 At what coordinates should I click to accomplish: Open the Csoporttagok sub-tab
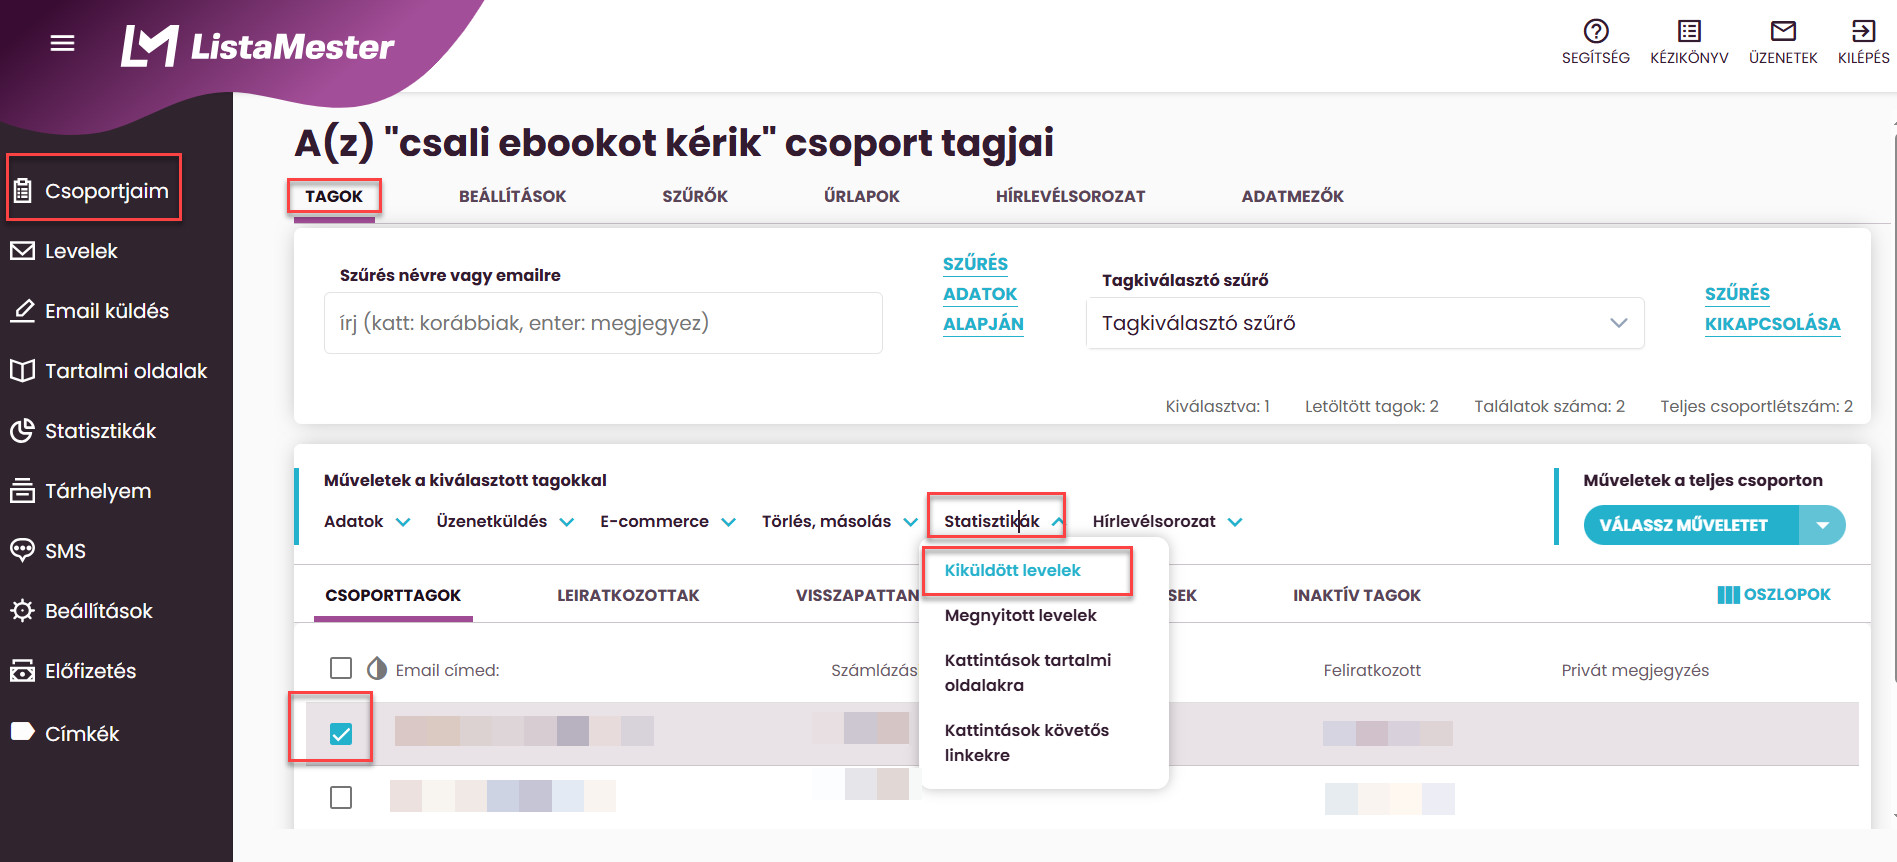click(393, 595)
